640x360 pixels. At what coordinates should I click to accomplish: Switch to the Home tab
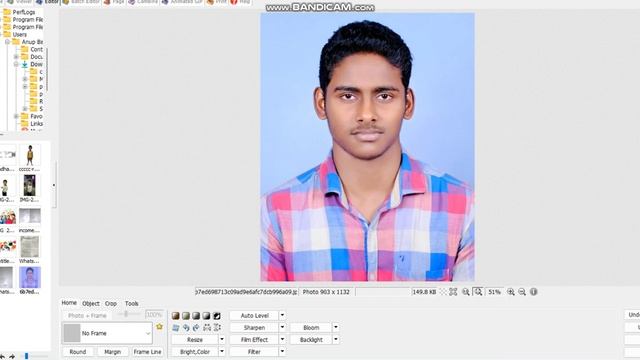click(x=69, y=303)
